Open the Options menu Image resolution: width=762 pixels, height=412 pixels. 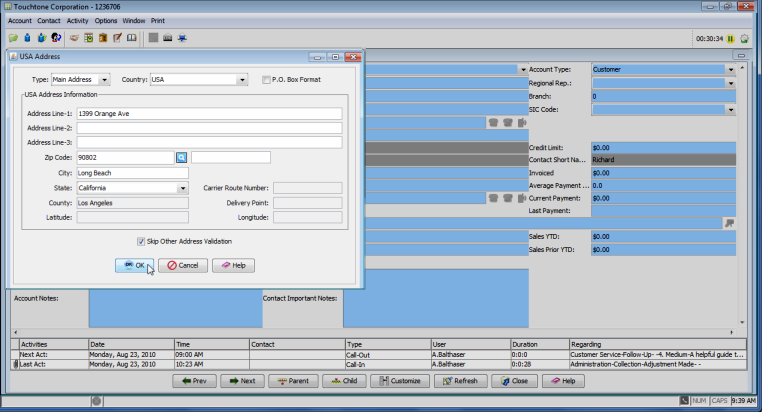[106, 21]
